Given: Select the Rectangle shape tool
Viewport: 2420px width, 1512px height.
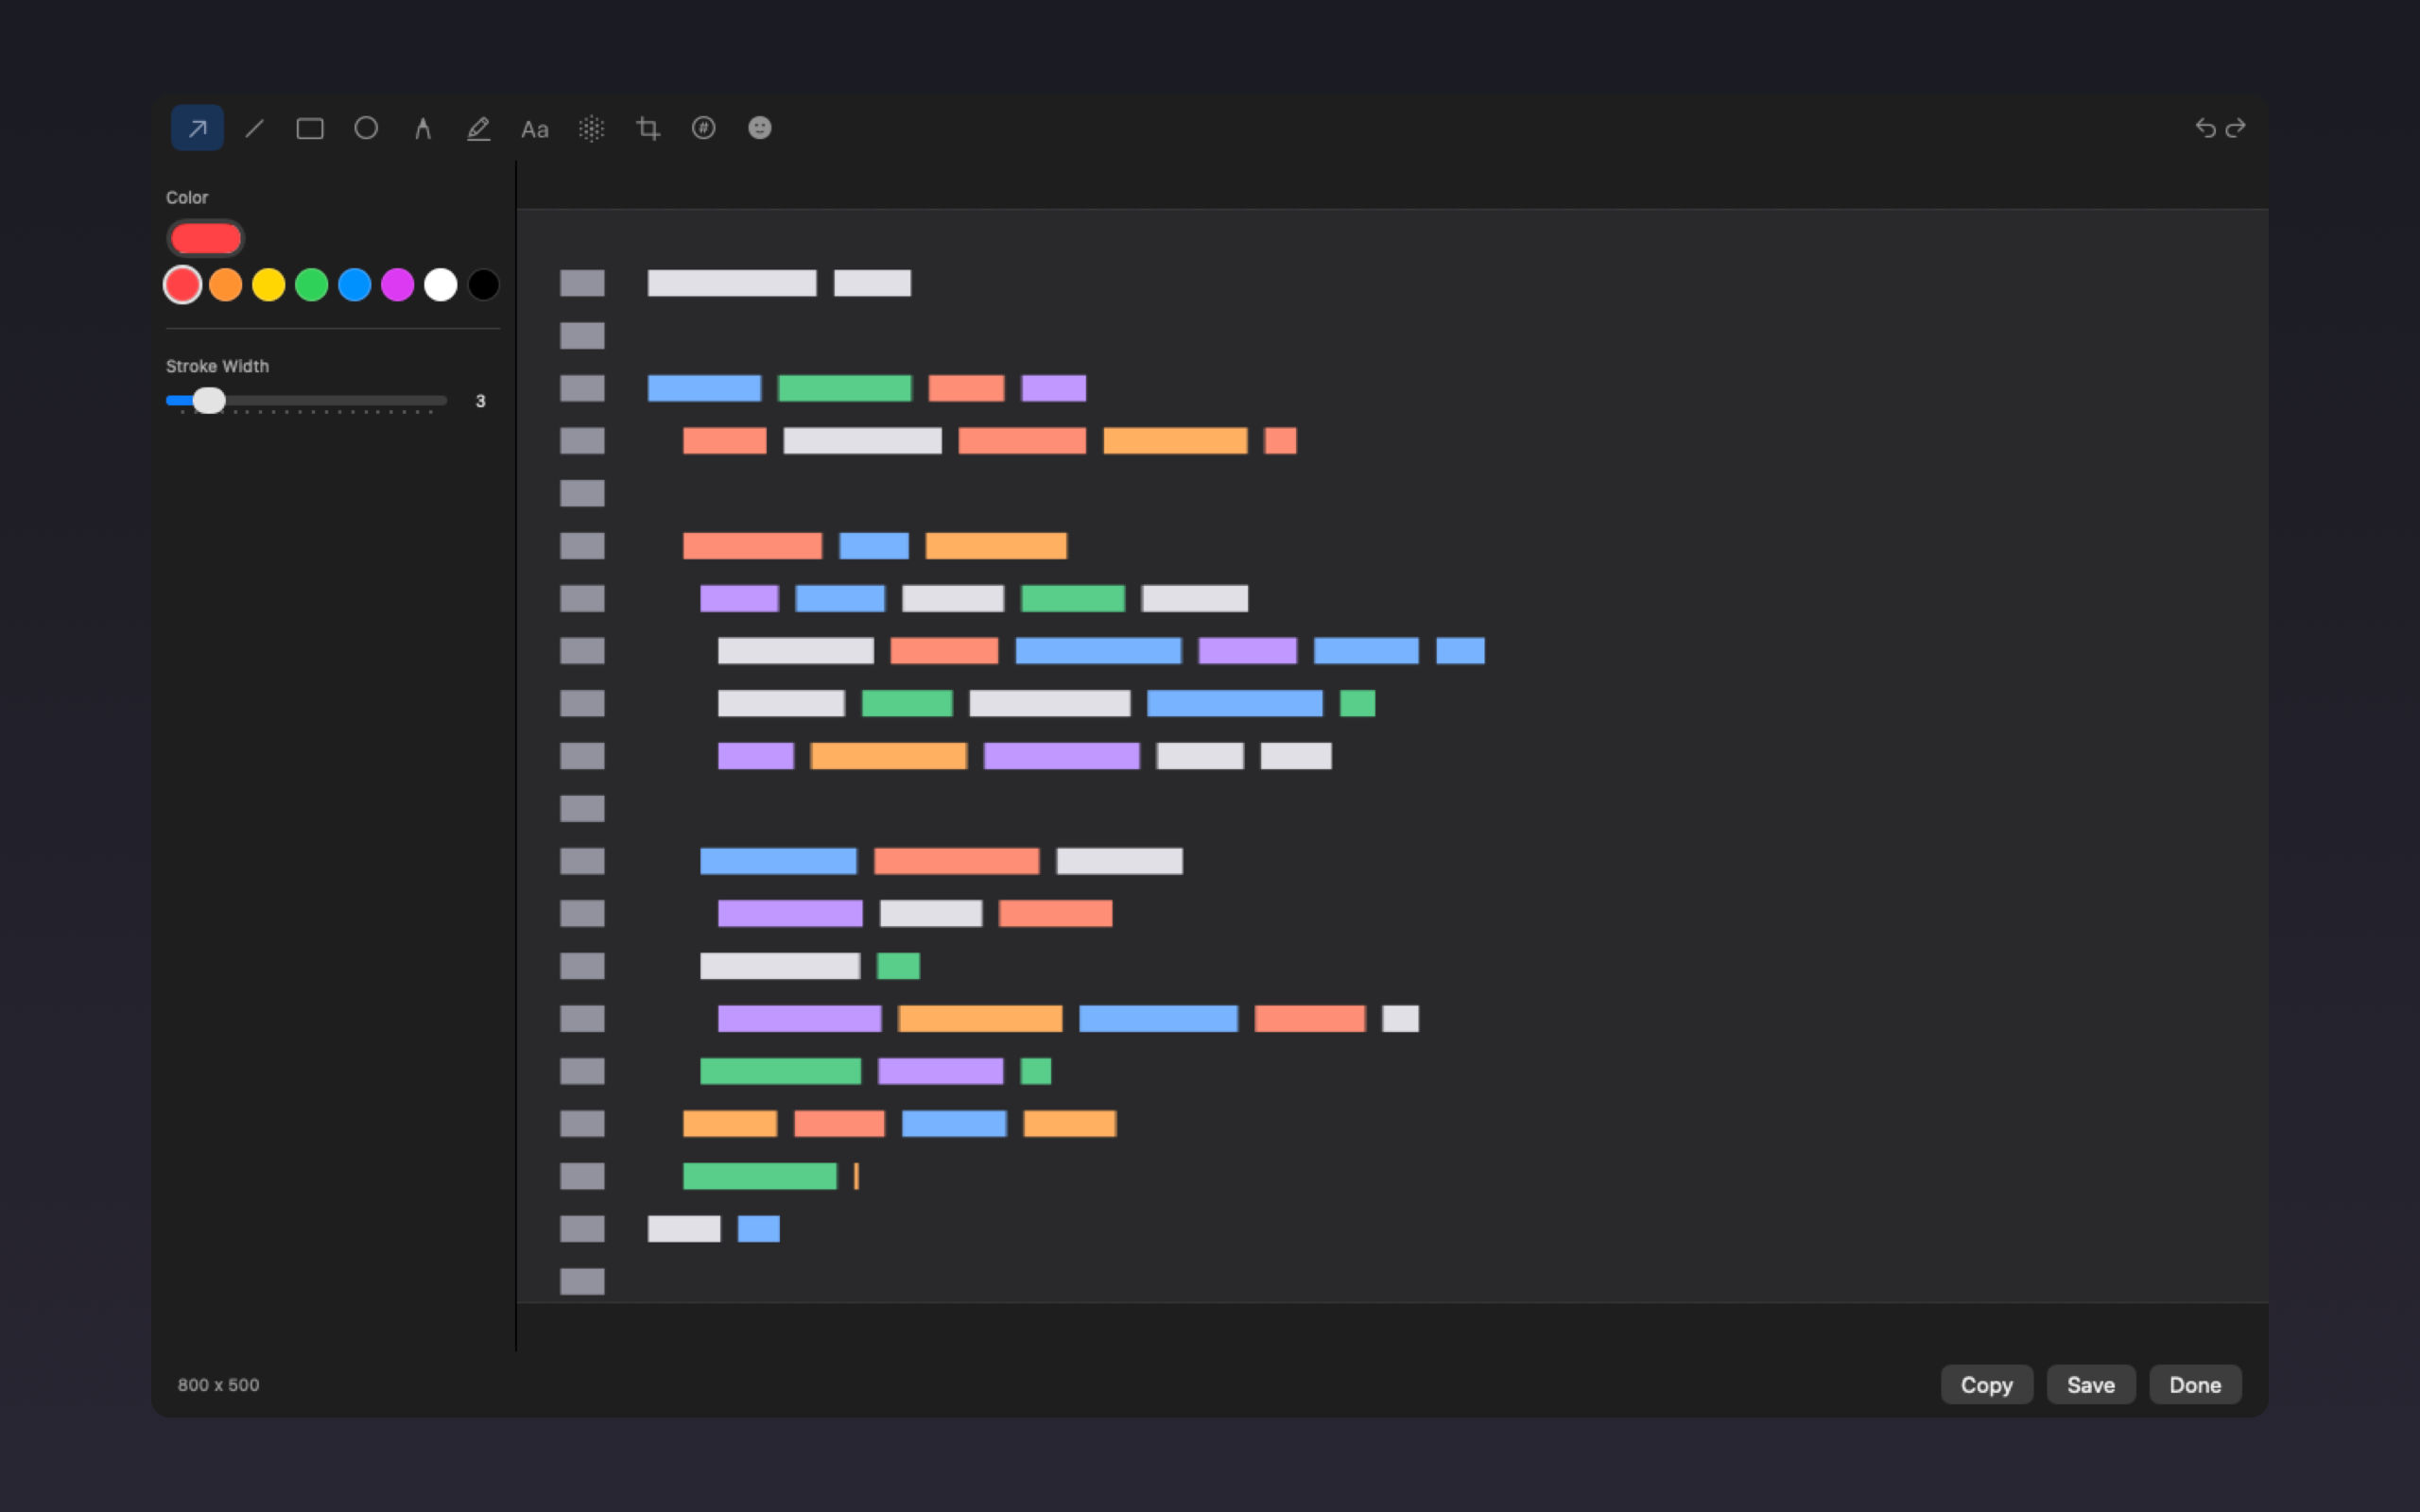Looking at the screenshot, I should [310, 128].
